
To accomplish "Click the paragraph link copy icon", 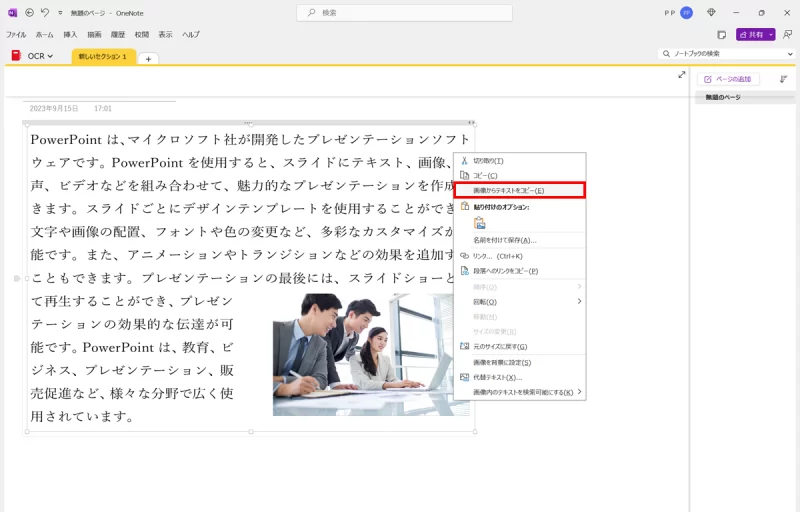I will tap(464, 271).
